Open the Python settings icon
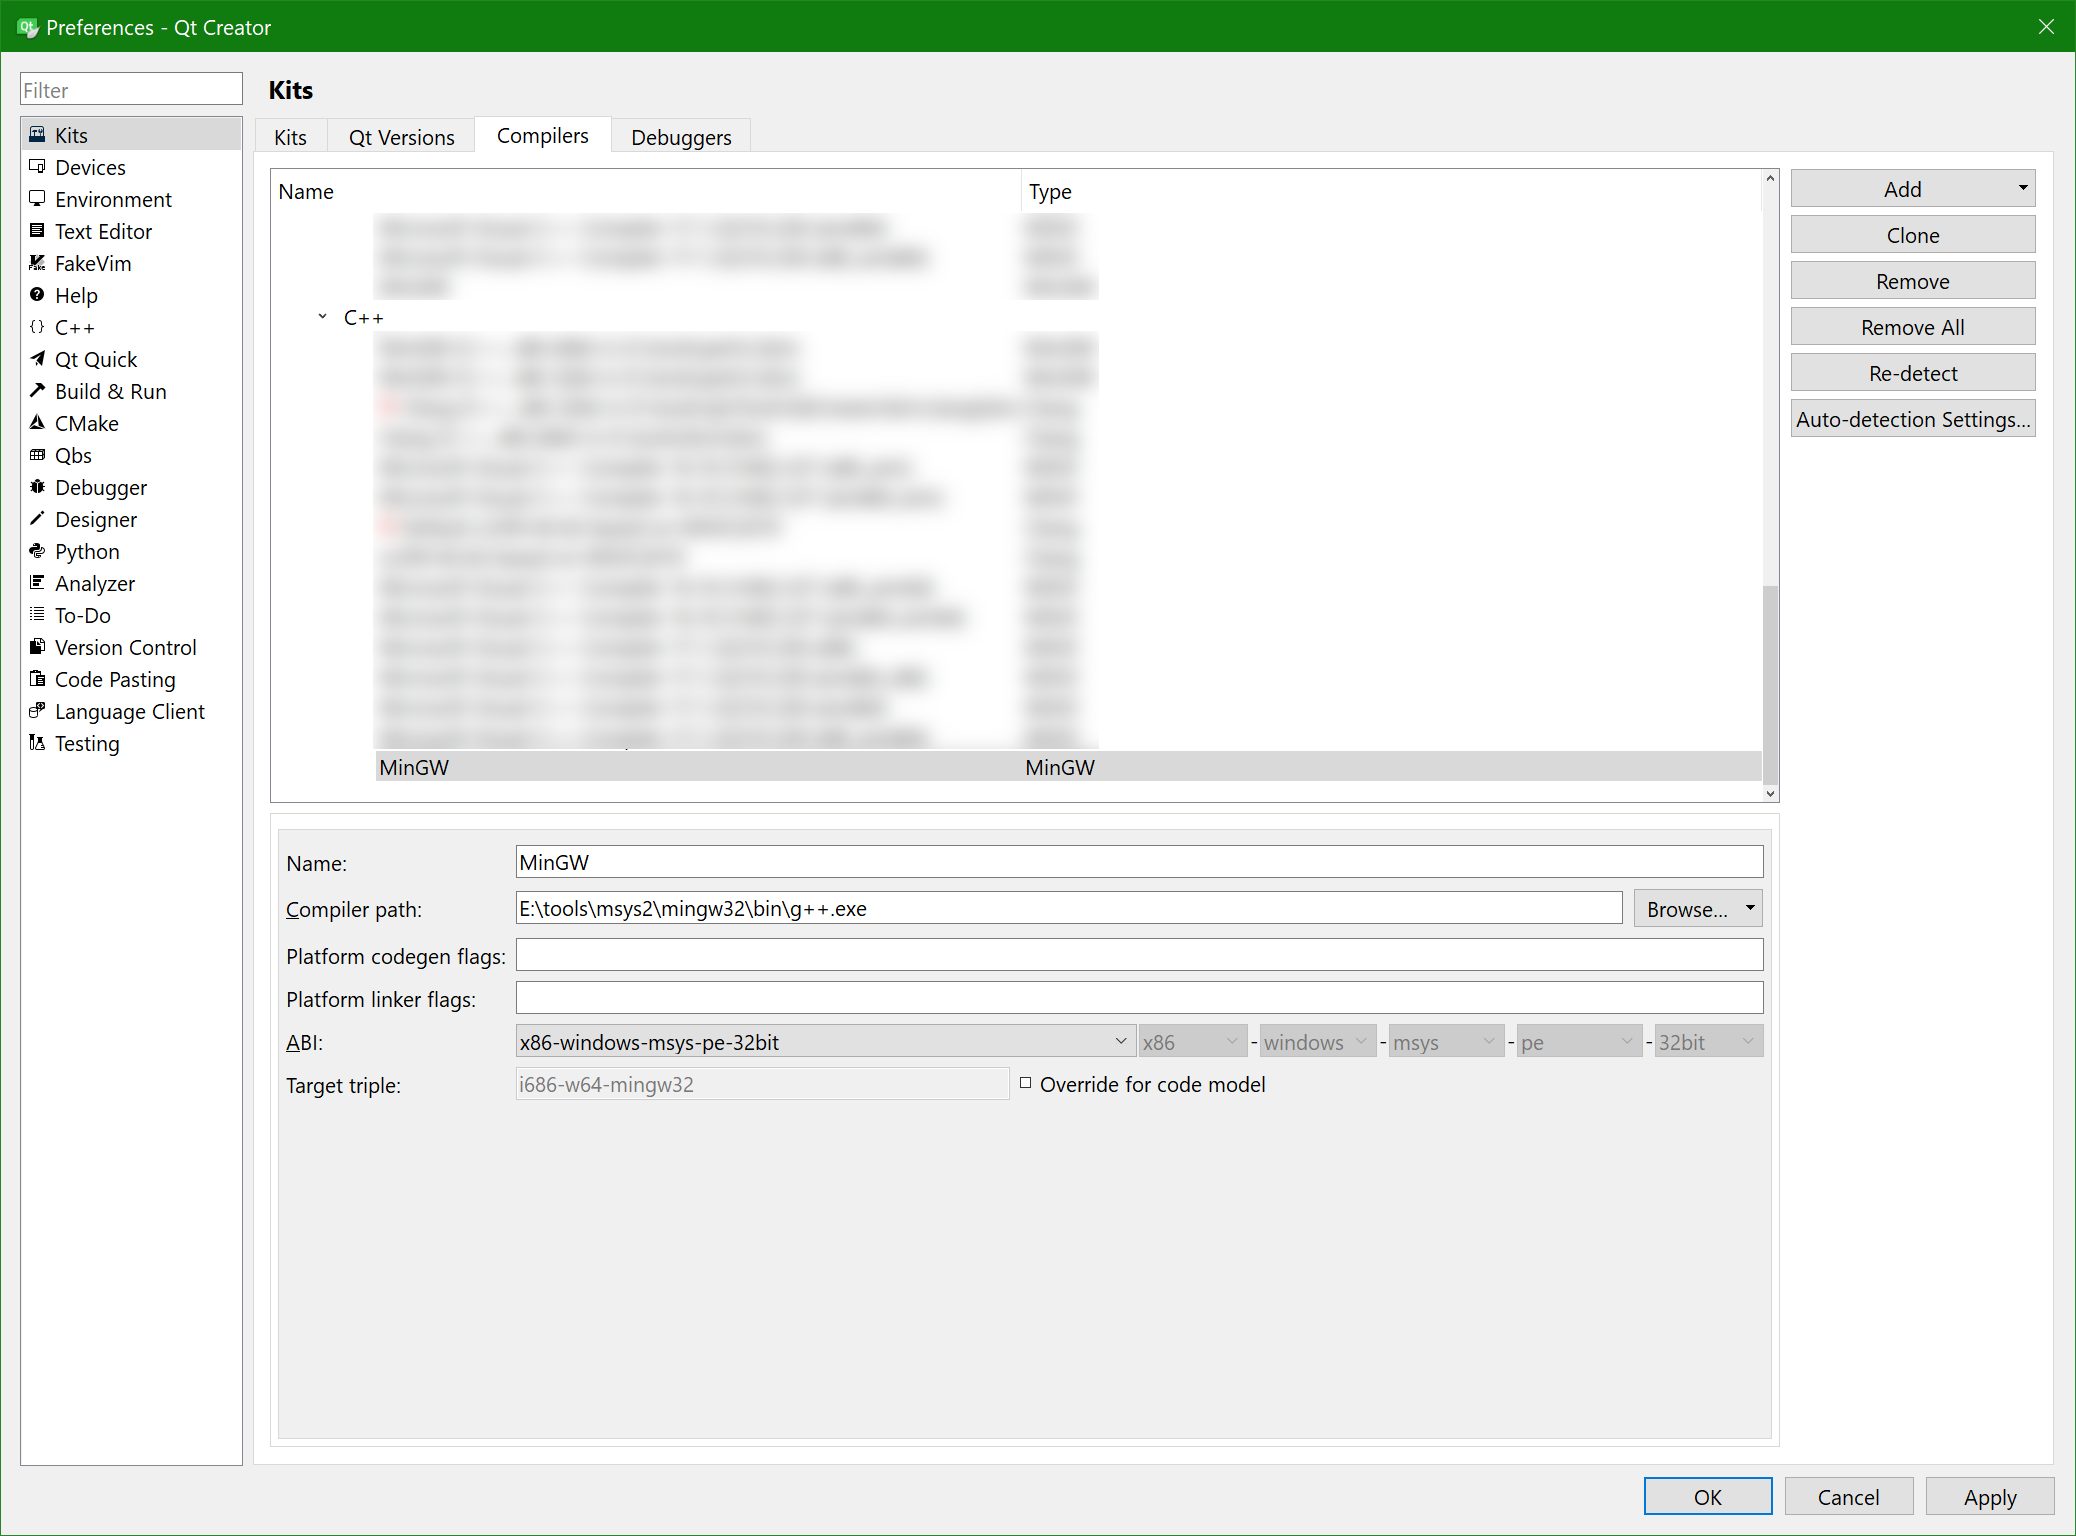 coord(37,550)
